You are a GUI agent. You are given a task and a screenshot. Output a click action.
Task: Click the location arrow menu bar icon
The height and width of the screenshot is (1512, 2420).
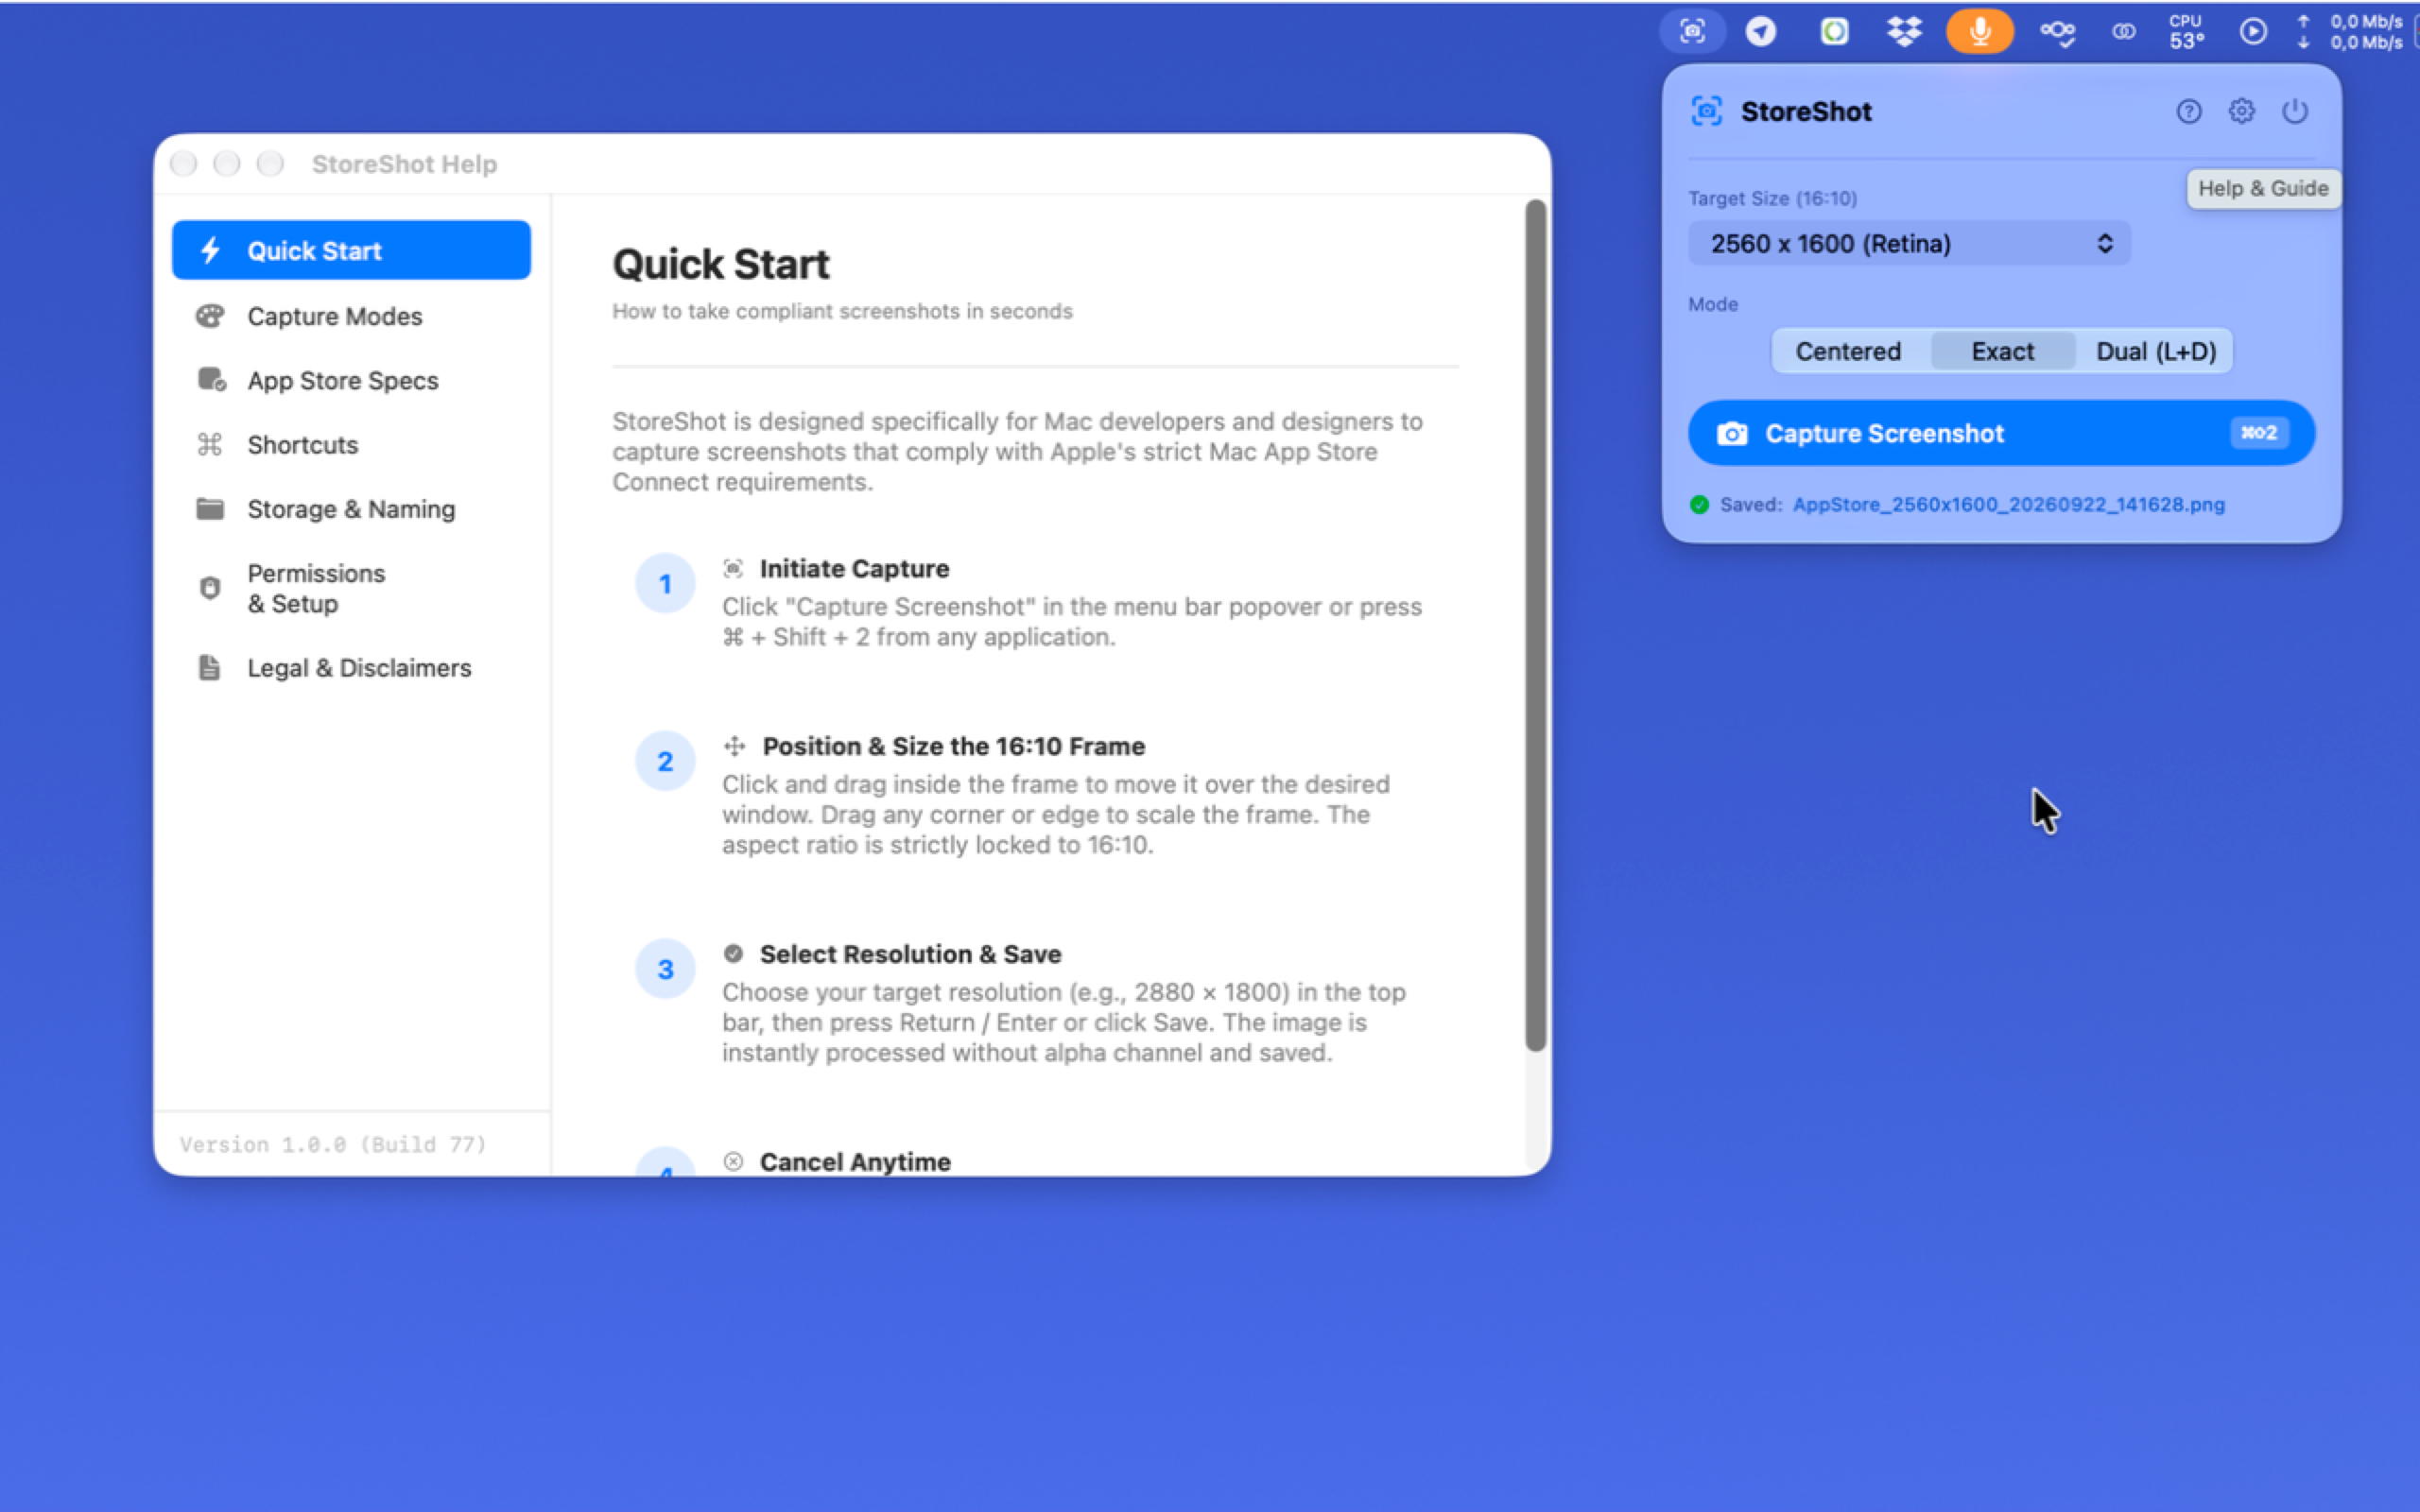coord(1760,31)
